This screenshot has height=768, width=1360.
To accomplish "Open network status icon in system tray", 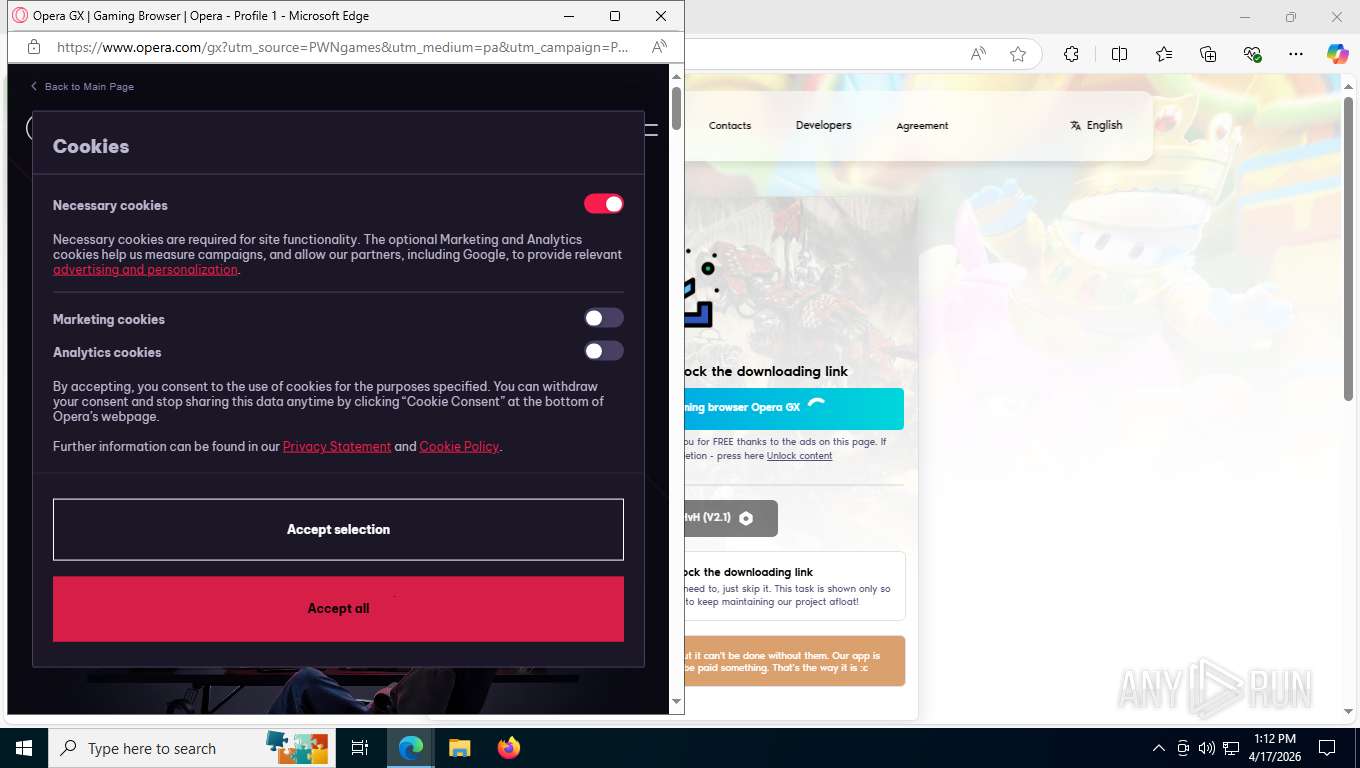I will tap(1231, 748).
